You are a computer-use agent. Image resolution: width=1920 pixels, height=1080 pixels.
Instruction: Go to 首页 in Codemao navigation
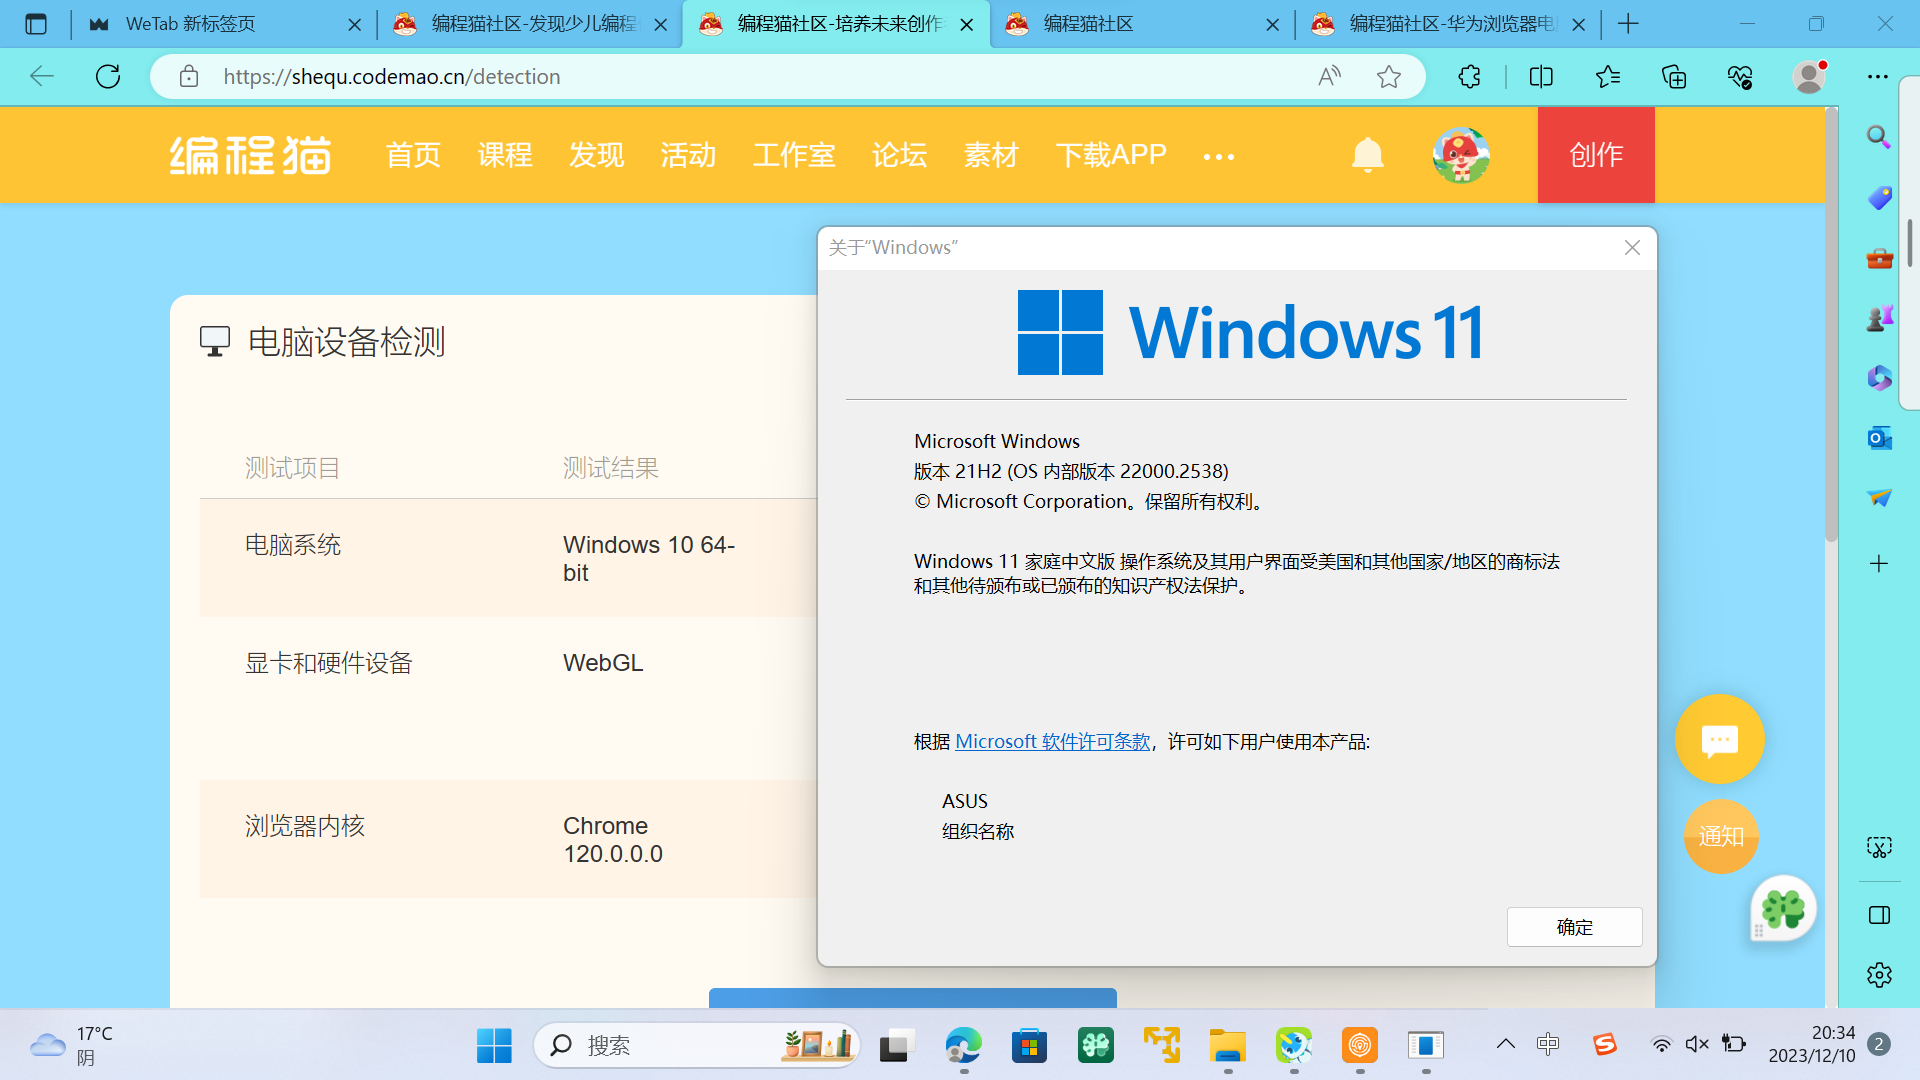(x=413, y=155)
